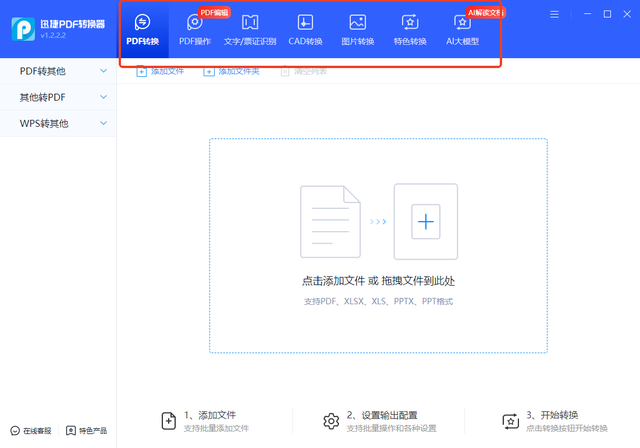Click 添加文件夹 toolbar button
Viewport: 640px width, 448px height.
(231, 71)
